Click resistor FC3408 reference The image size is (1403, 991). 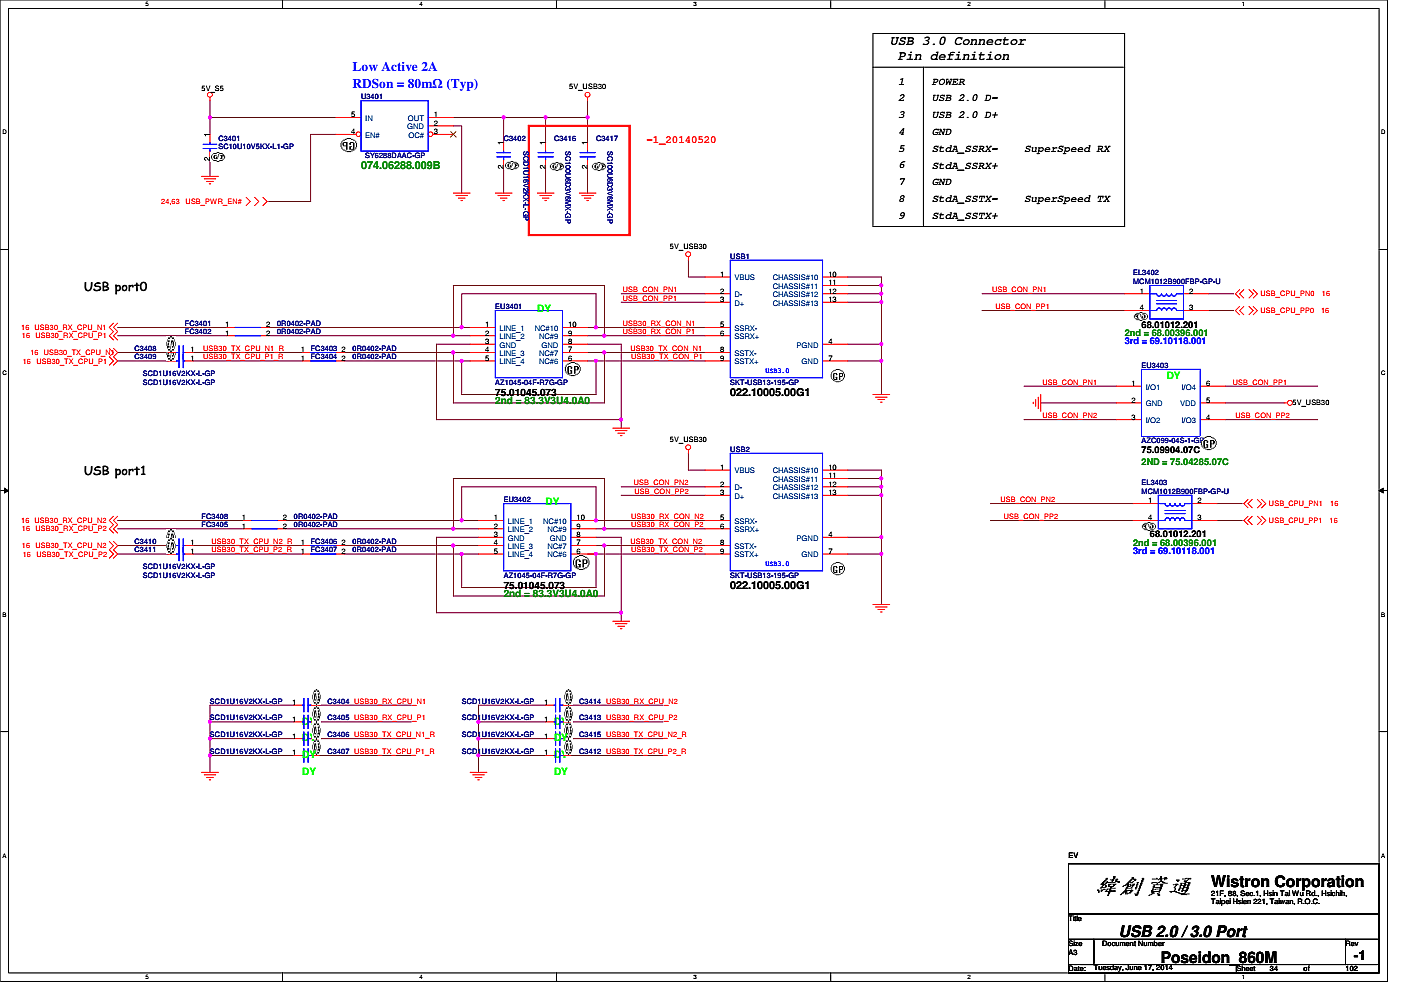tap(214, 517)
